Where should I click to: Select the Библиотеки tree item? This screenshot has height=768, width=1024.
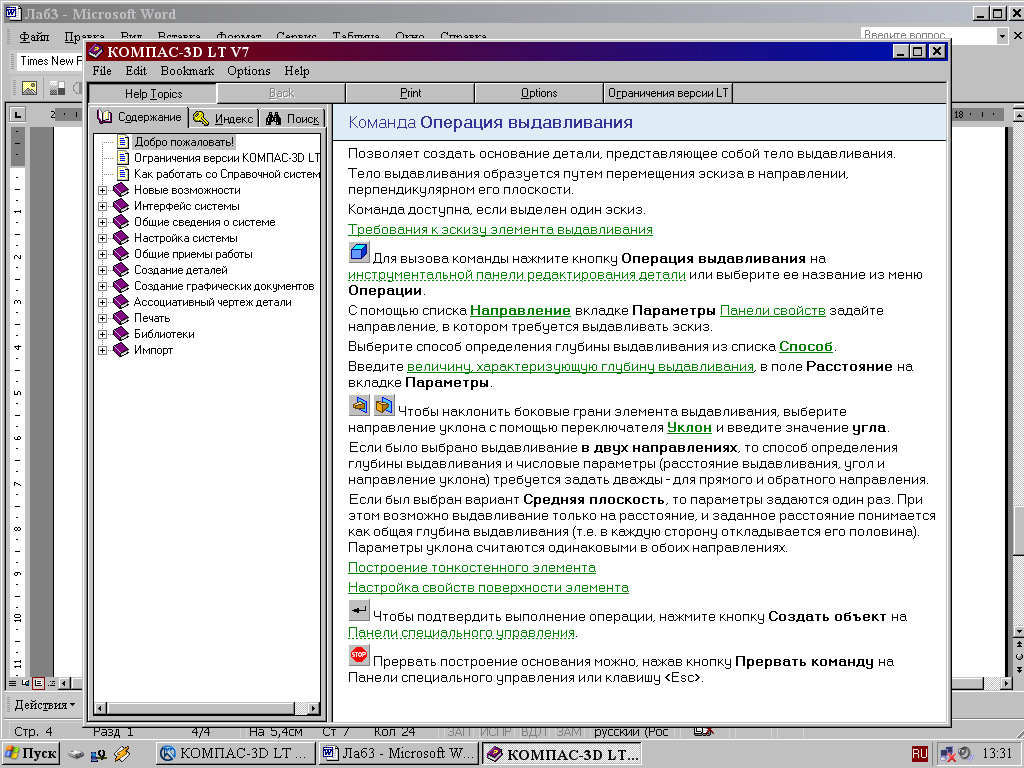(x=165, y=334)
